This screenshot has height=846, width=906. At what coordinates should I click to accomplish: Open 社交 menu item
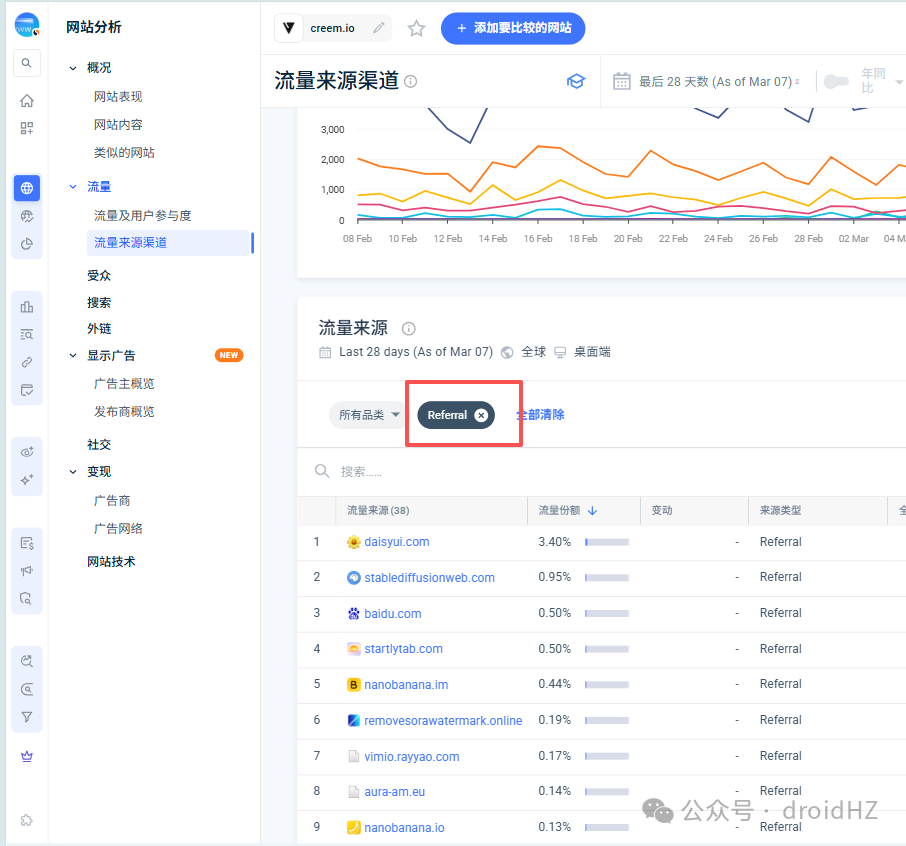pos(99,444)
